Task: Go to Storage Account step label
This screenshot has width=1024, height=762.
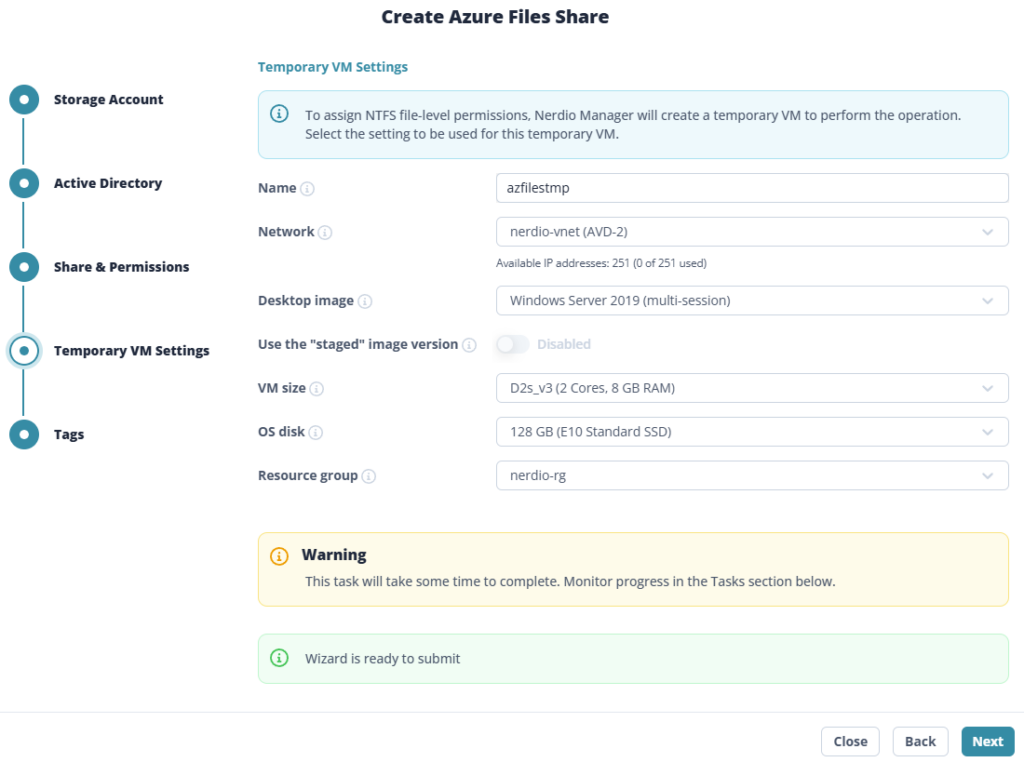Action: (x=108, y=100)
